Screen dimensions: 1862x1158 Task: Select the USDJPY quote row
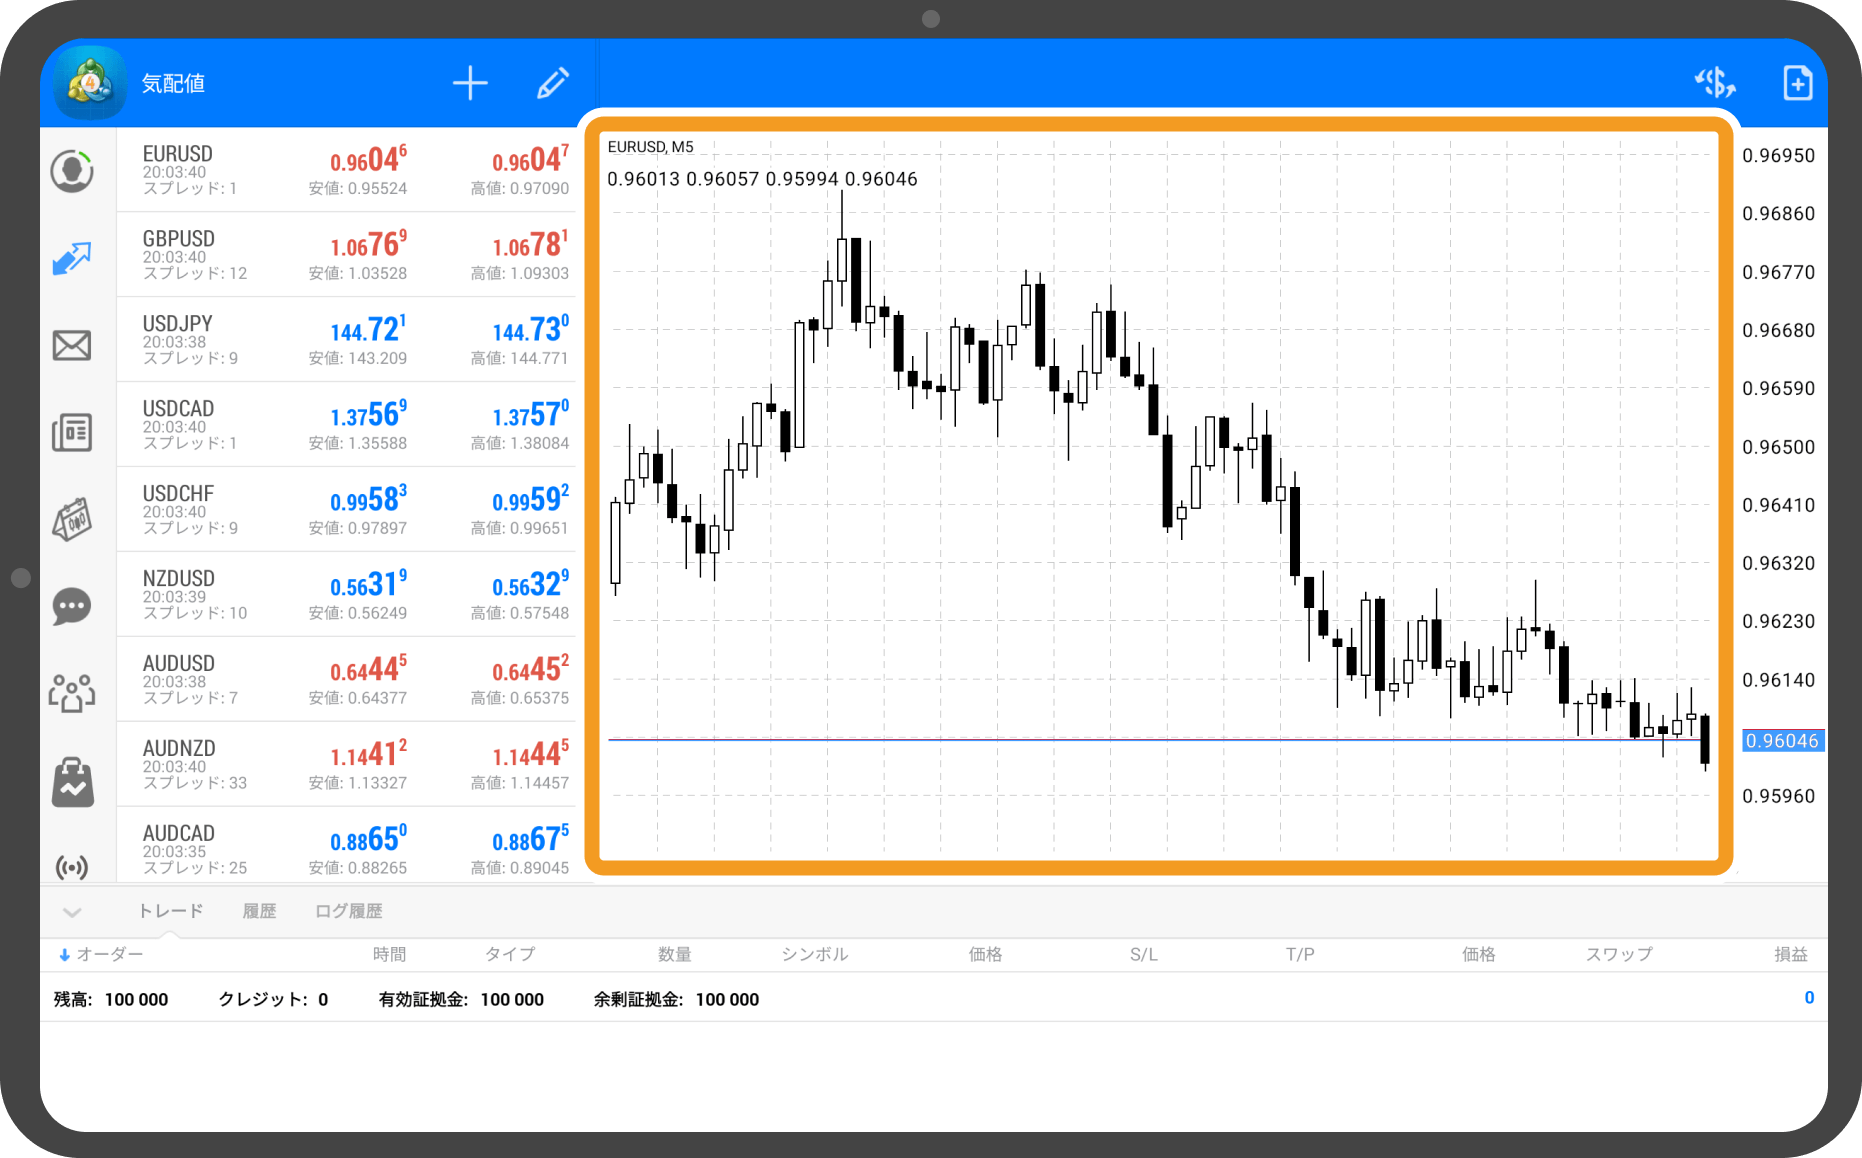tap(346, 339)
